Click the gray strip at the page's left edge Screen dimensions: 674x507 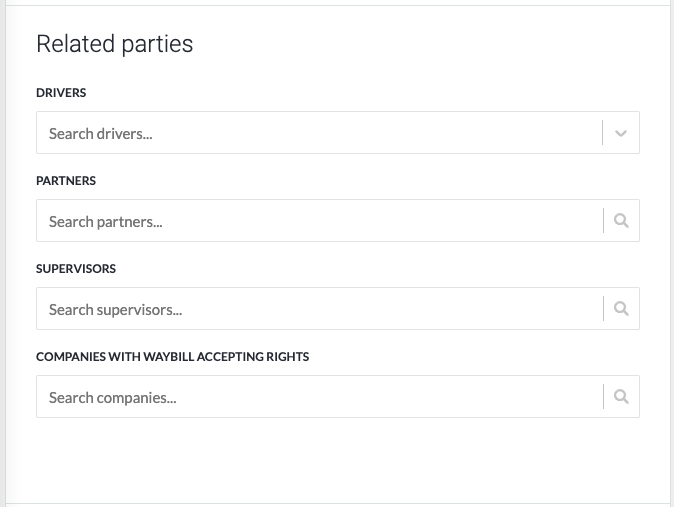(3, 254)
